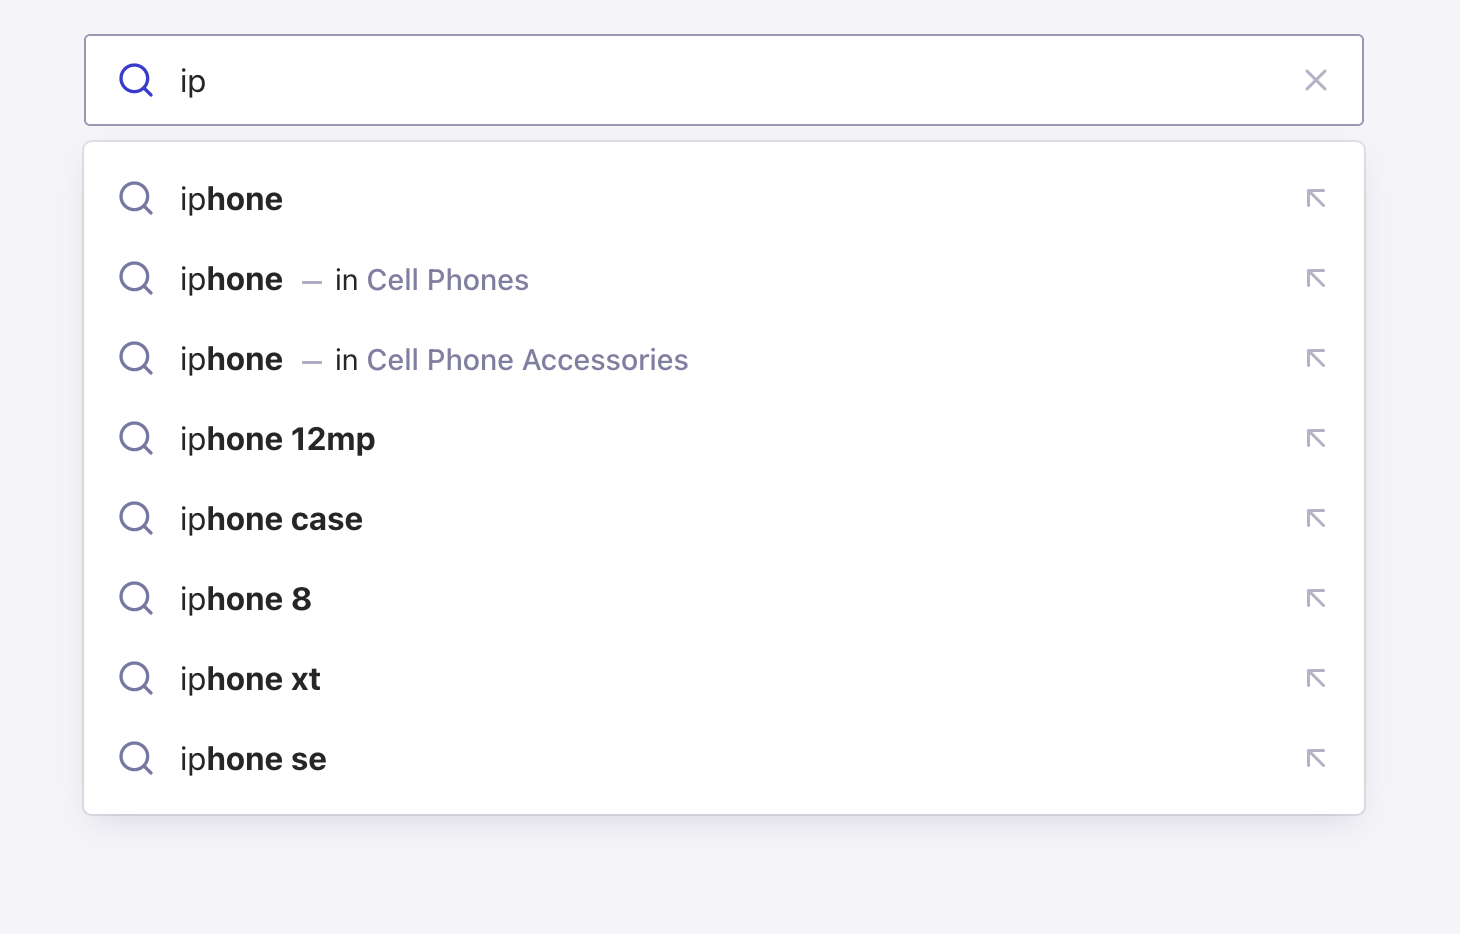Select the iphone 12mp suggestion
The image size is (1460, 934).
click(278, 438)
